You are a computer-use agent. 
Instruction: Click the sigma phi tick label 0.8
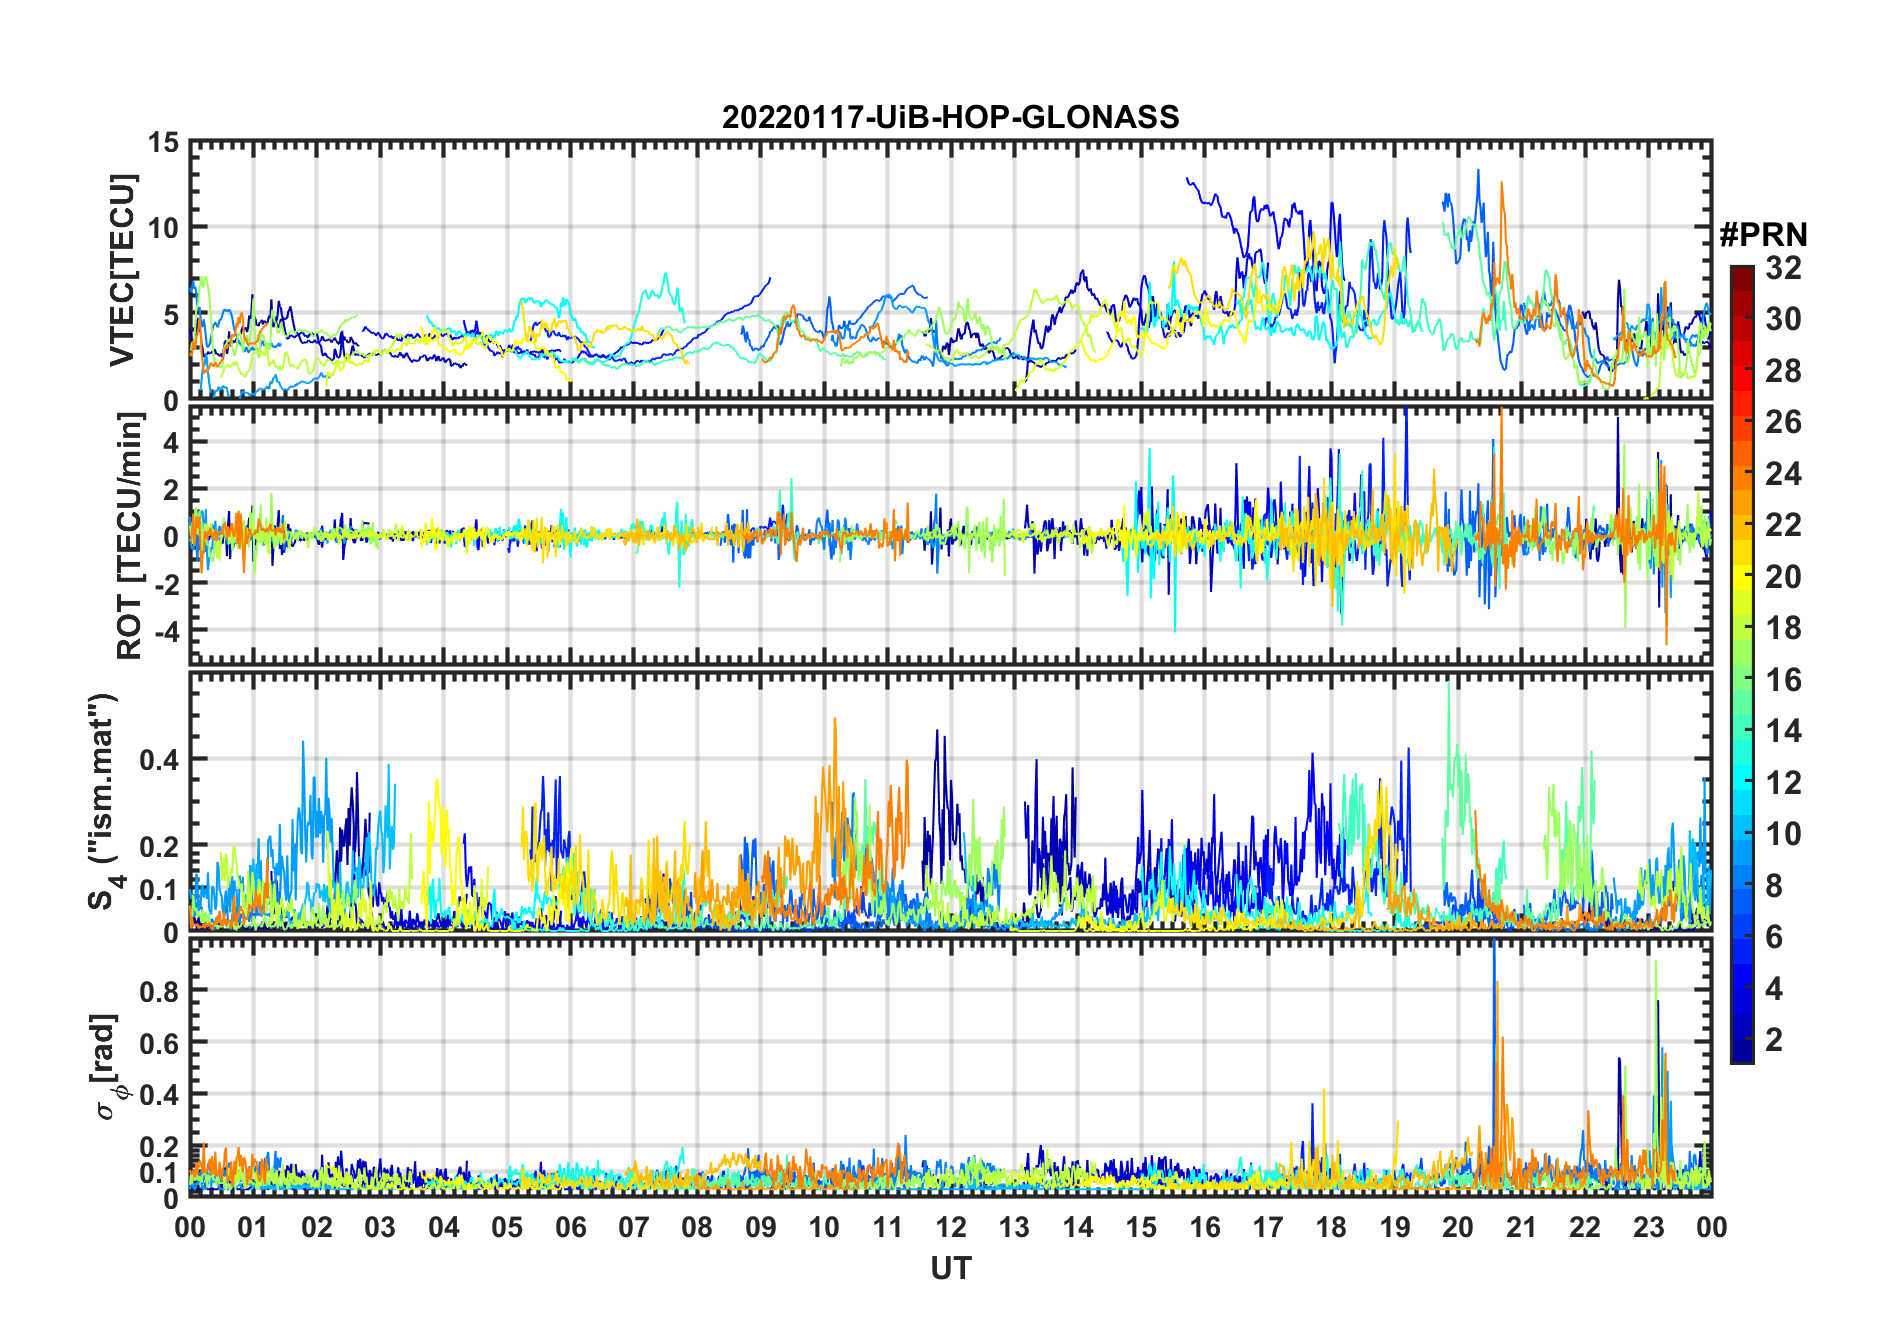coord(158,991)
